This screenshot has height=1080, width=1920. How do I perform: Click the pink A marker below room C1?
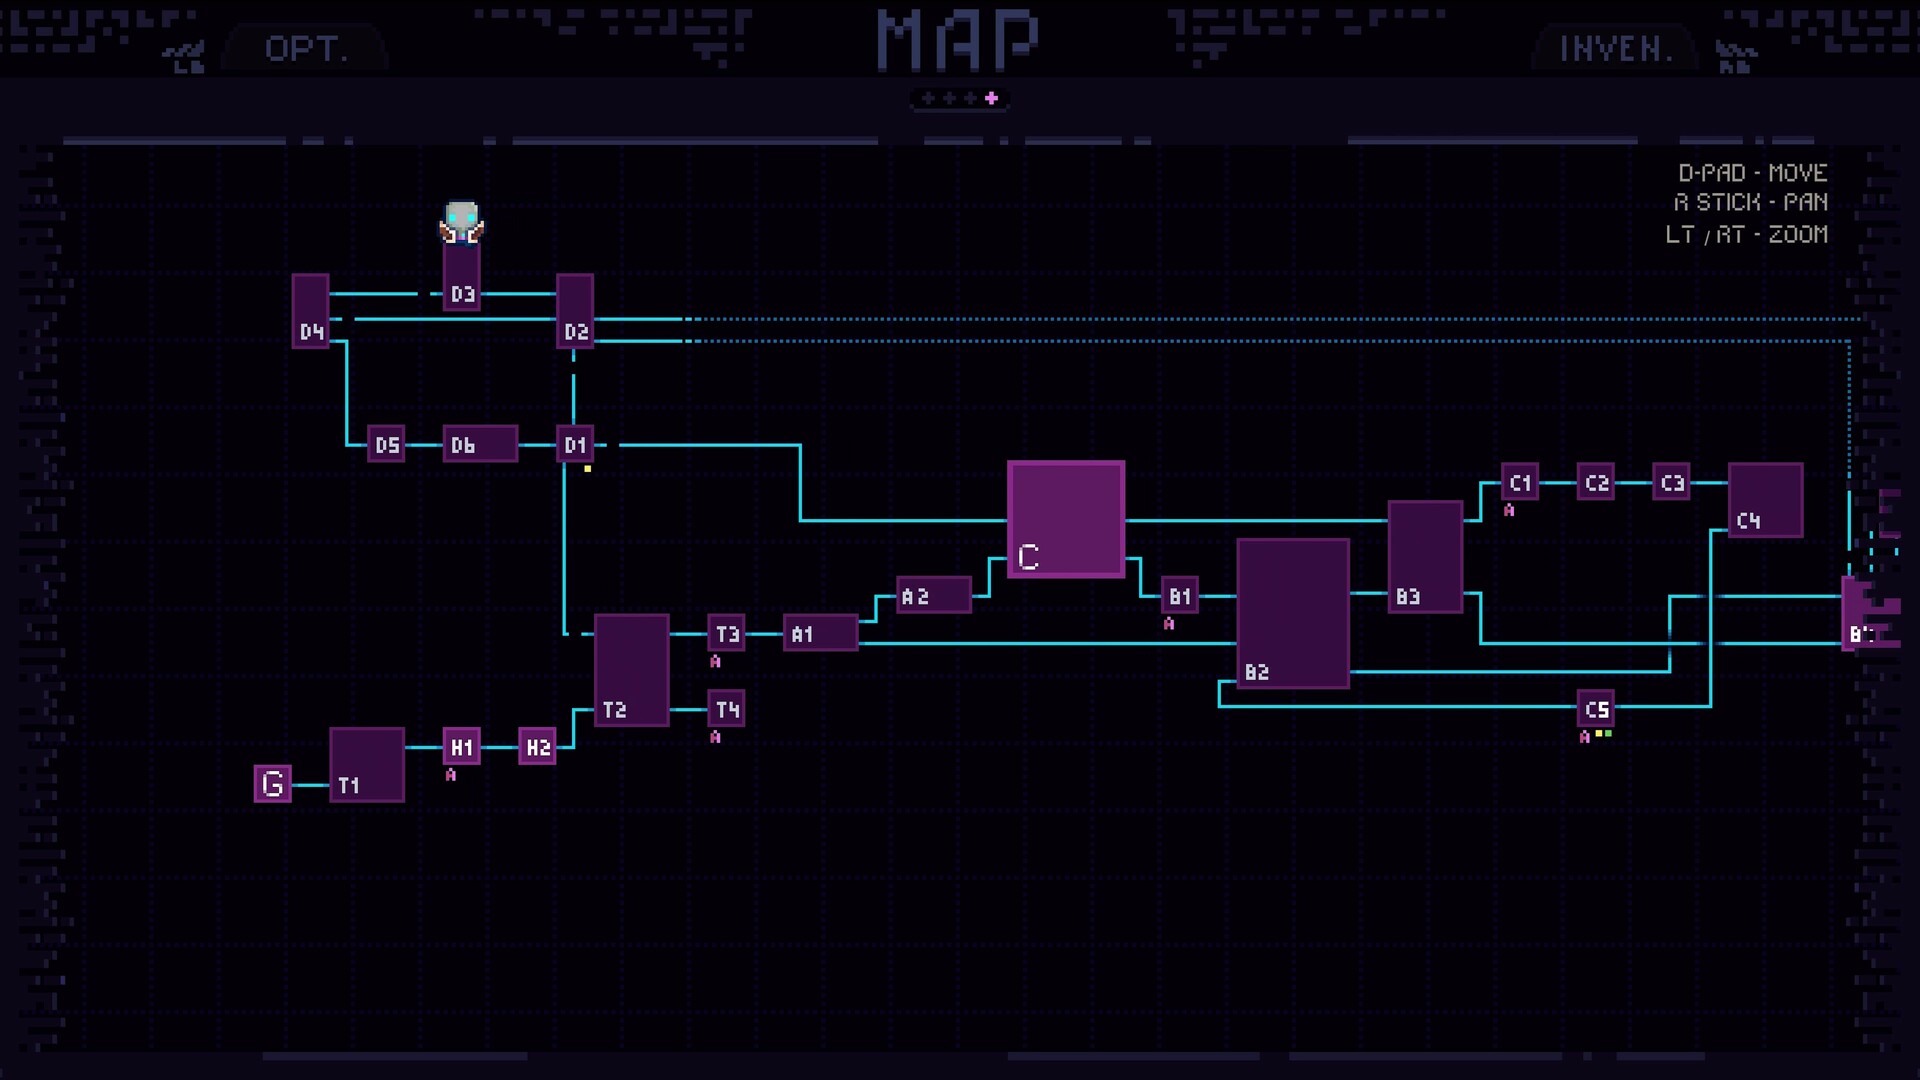[x=1510, y=511]
